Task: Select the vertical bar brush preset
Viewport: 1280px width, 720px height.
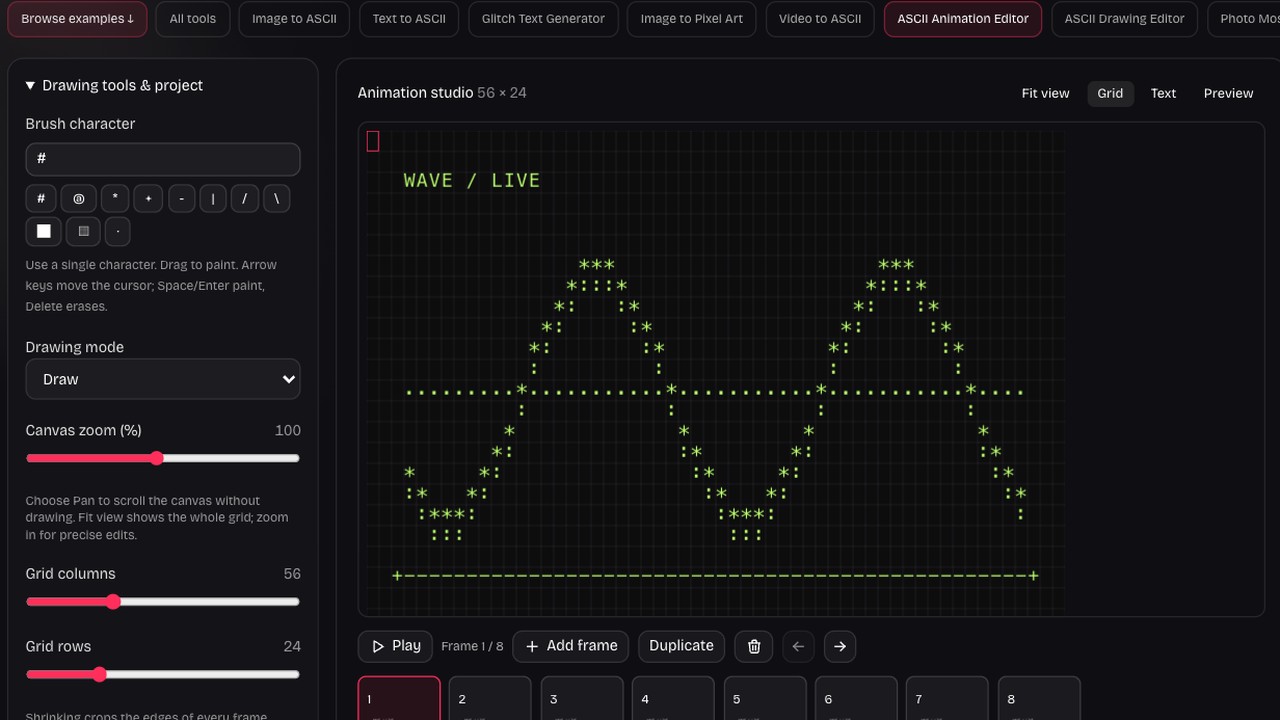Action: pyautogui.click(x=213, y=199)
